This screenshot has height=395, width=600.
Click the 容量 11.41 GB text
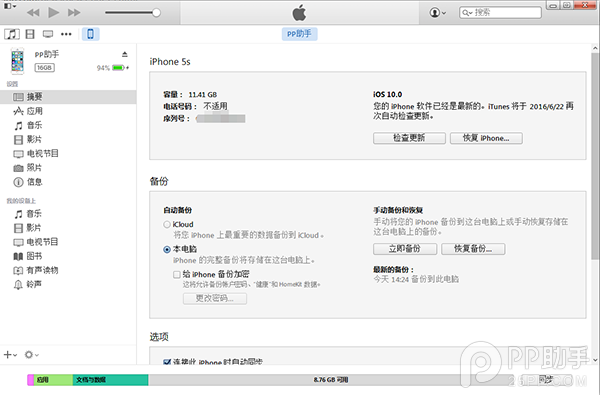point(190,95)
